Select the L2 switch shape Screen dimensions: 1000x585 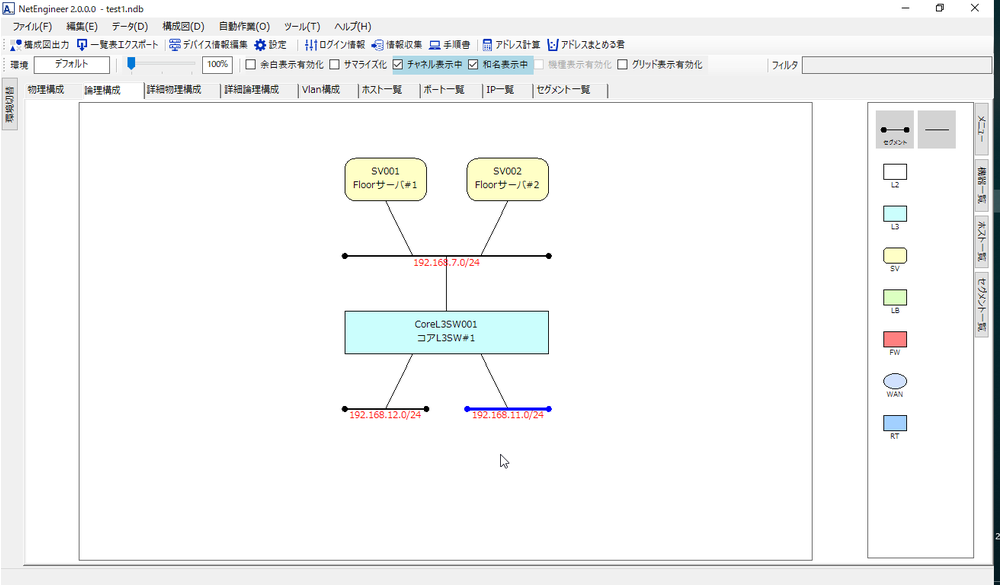pos(895,172)
